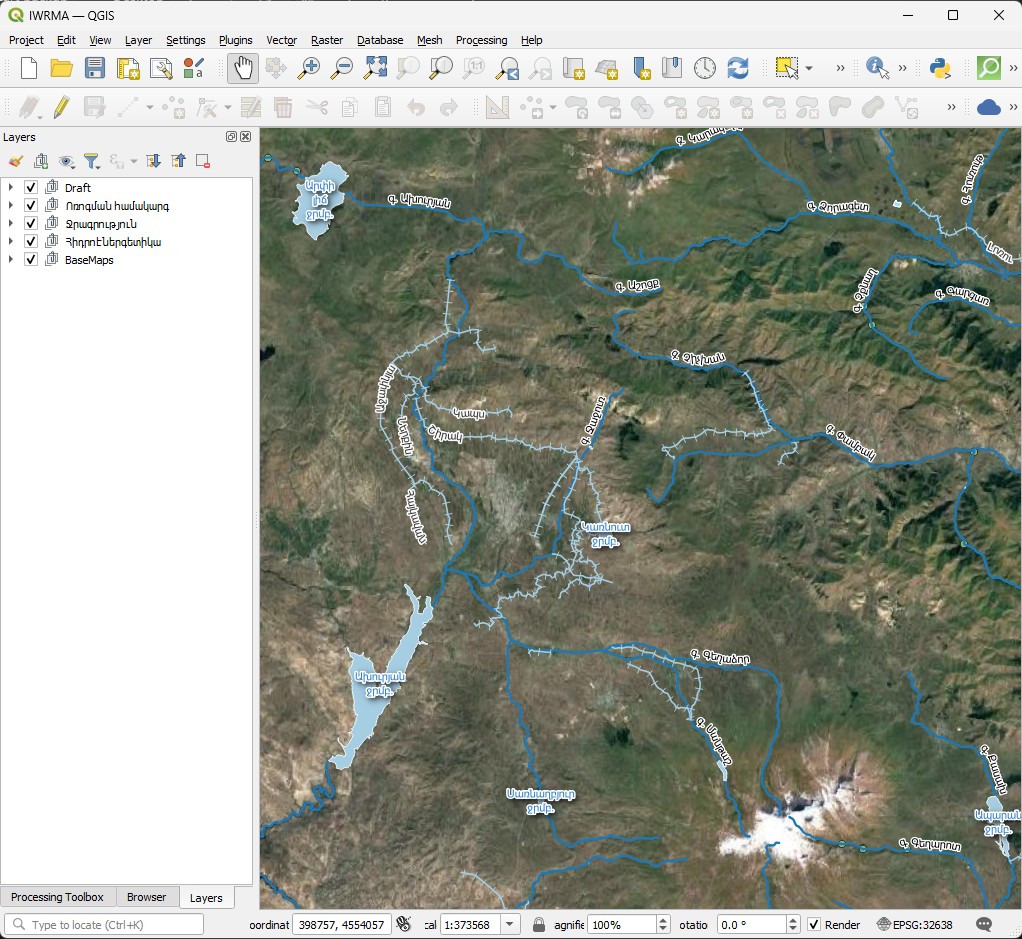Click the Identify Features tool
Viewport: 1022px width, 939px height.
(x=877, y=68)
